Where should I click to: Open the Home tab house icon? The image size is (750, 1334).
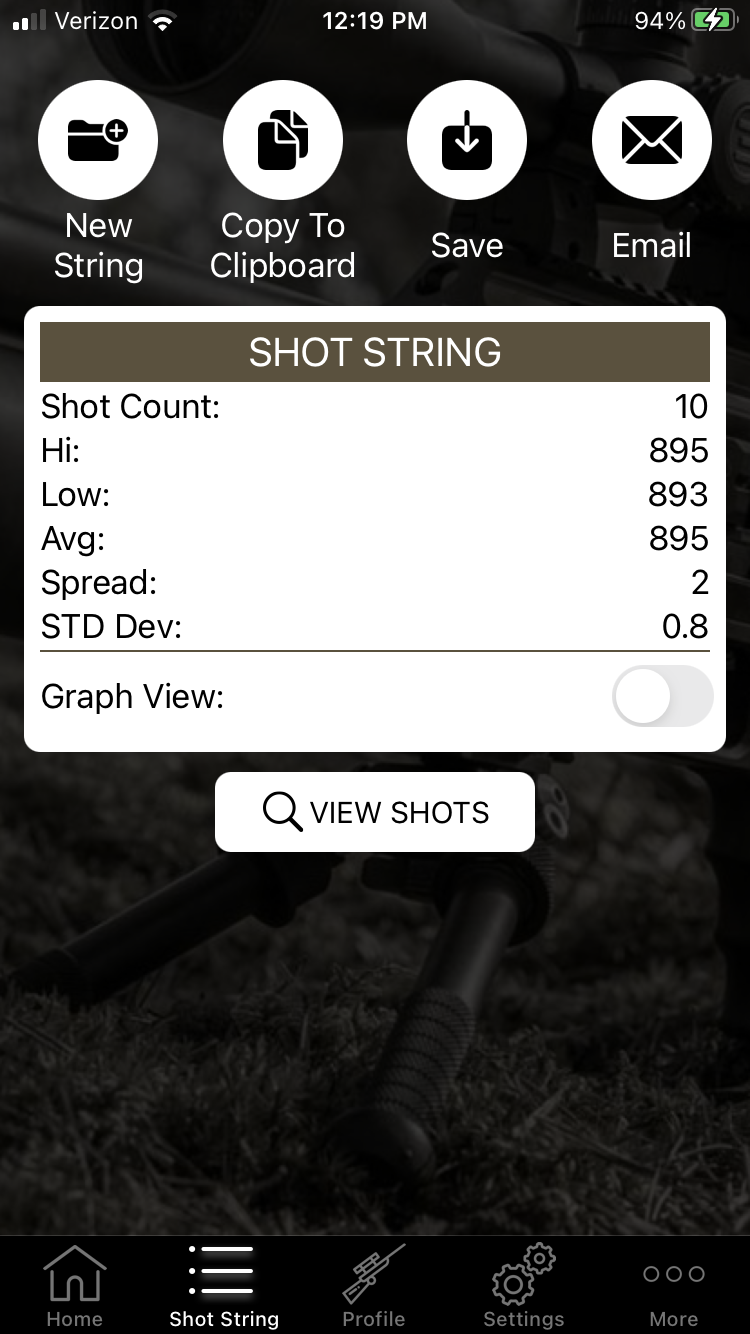[x=75, y=1274]
